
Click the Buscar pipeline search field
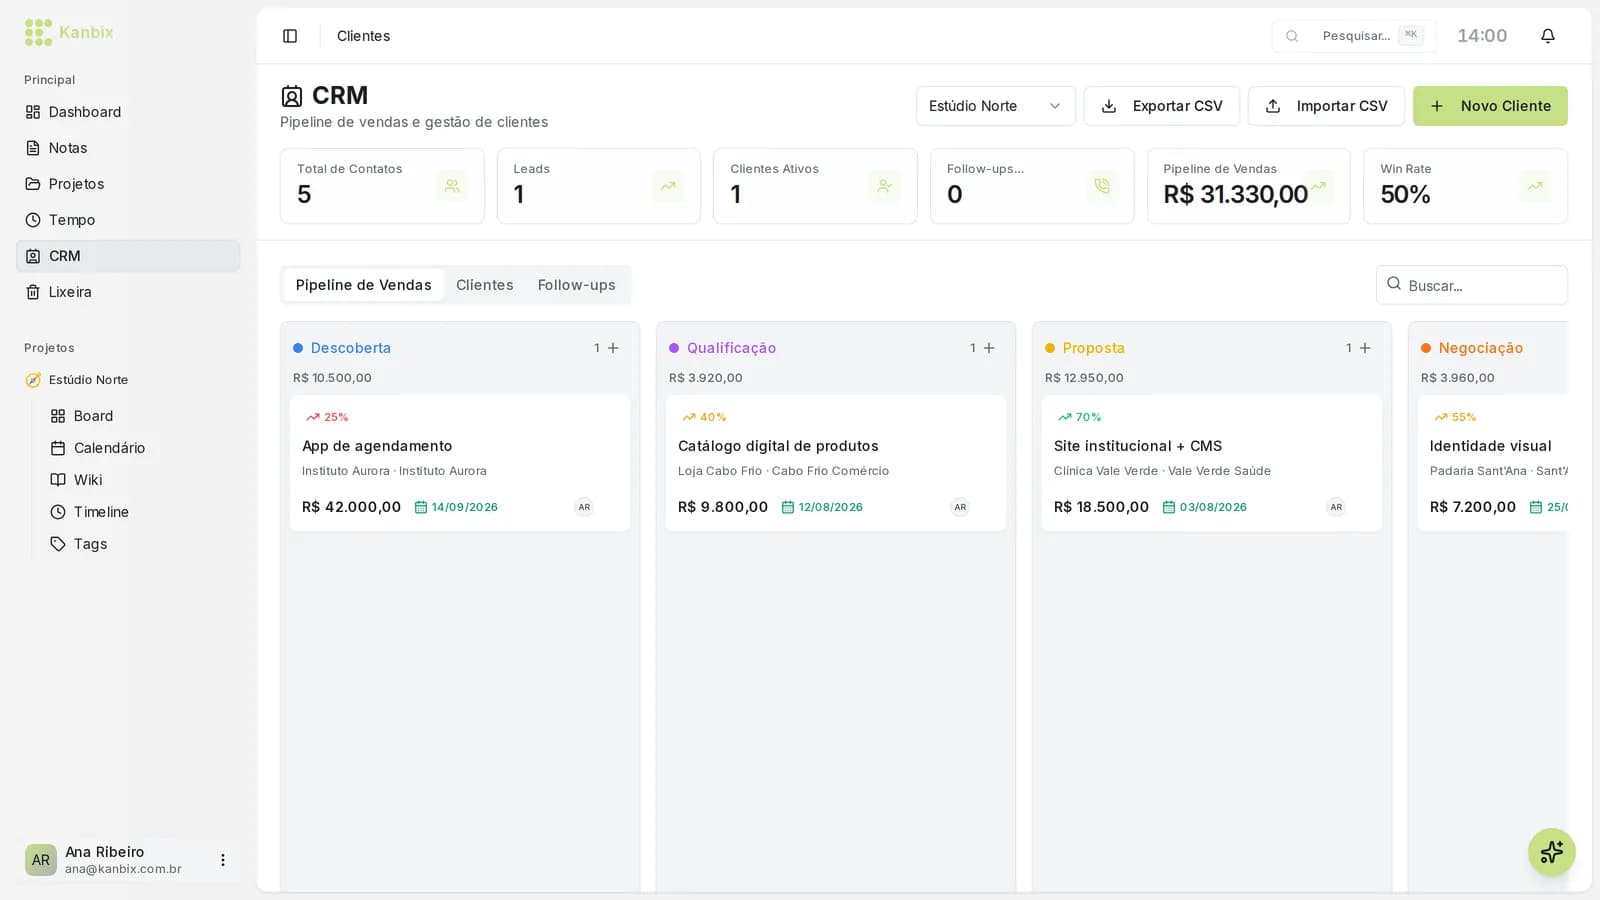pyautogui.click(x=1472, y=285)
